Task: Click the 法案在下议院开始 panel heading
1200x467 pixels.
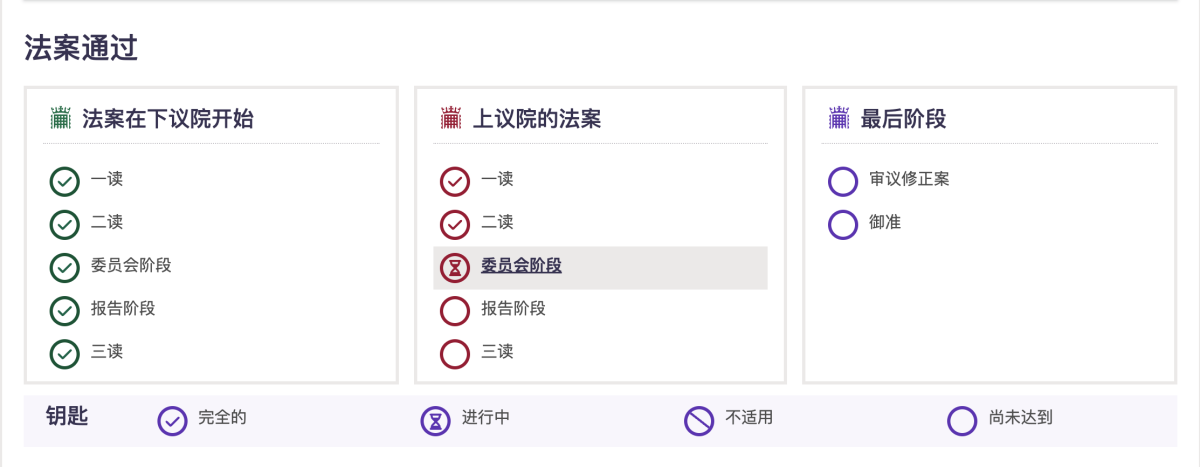Action: pyautogui.click(x=168, y=120)
